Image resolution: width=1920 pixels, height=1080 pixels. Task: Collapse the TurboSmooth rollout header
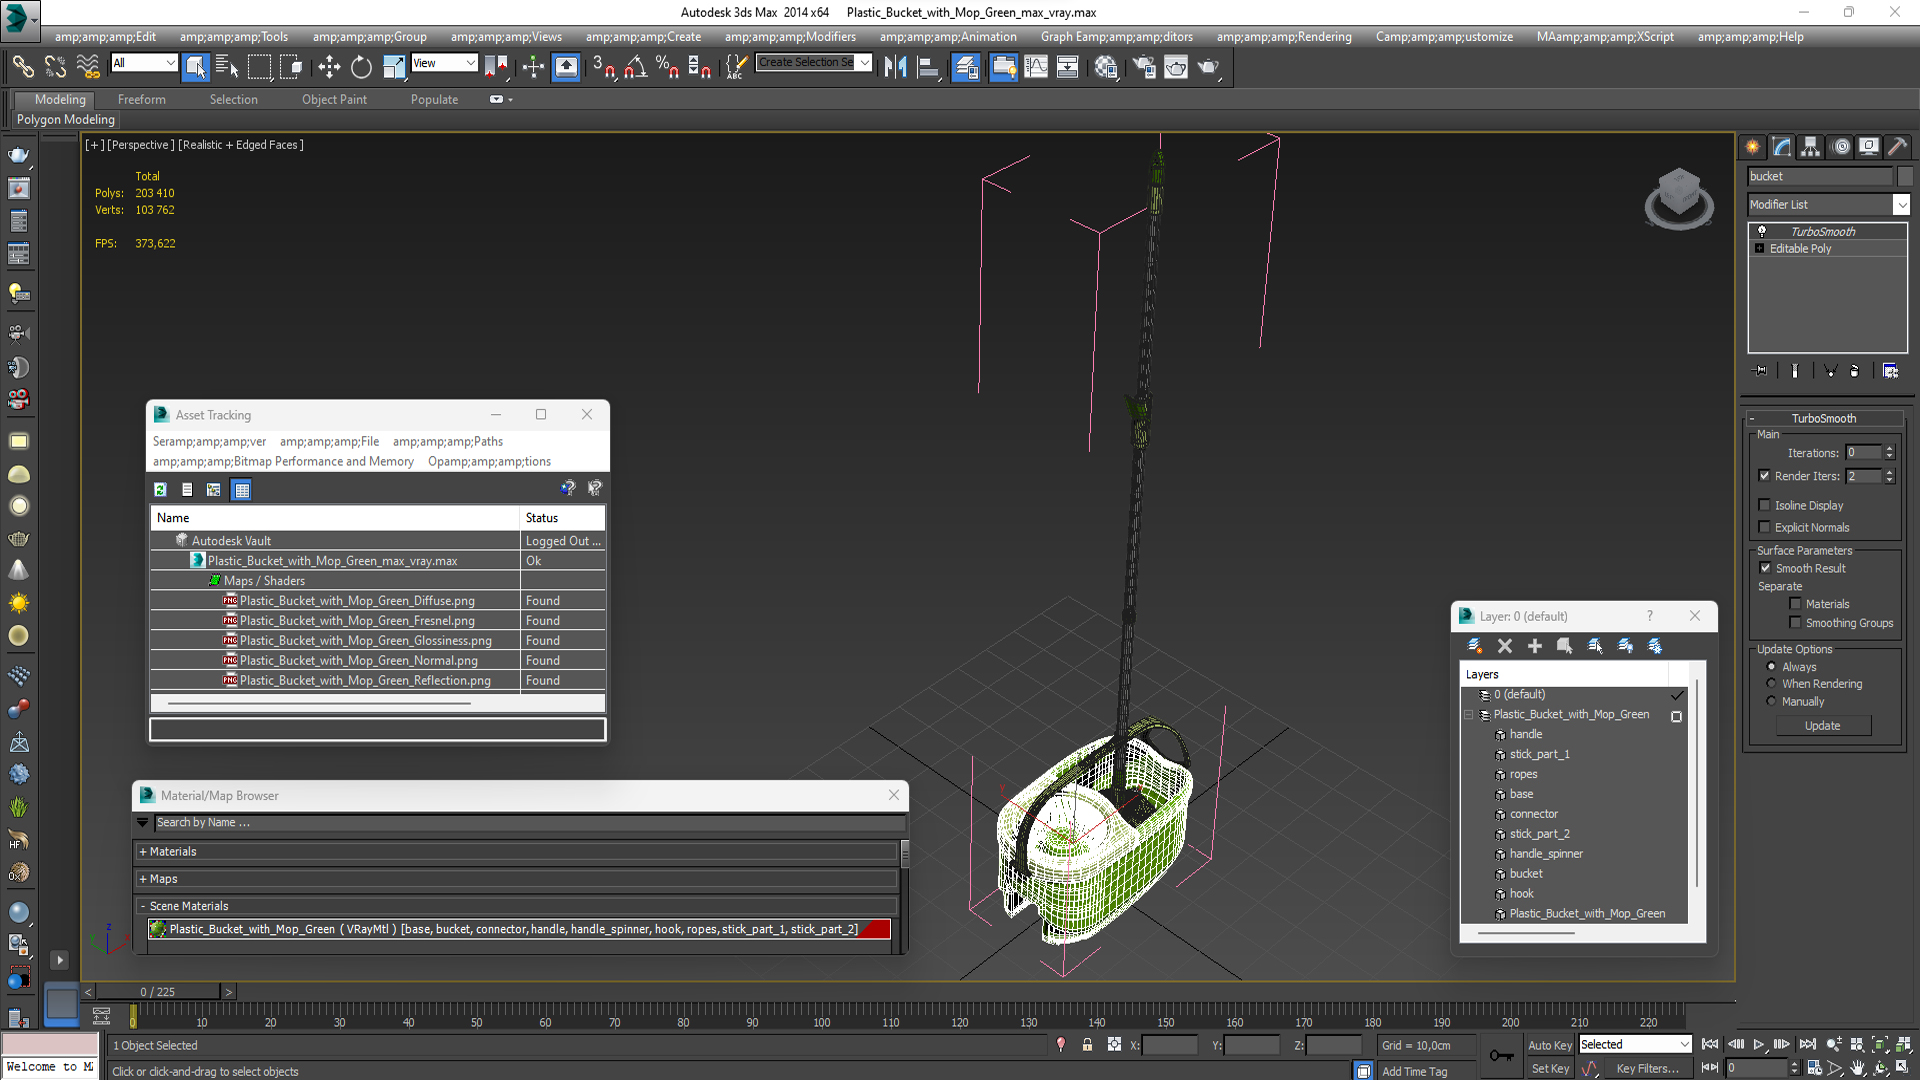(x=1824, y=418)
